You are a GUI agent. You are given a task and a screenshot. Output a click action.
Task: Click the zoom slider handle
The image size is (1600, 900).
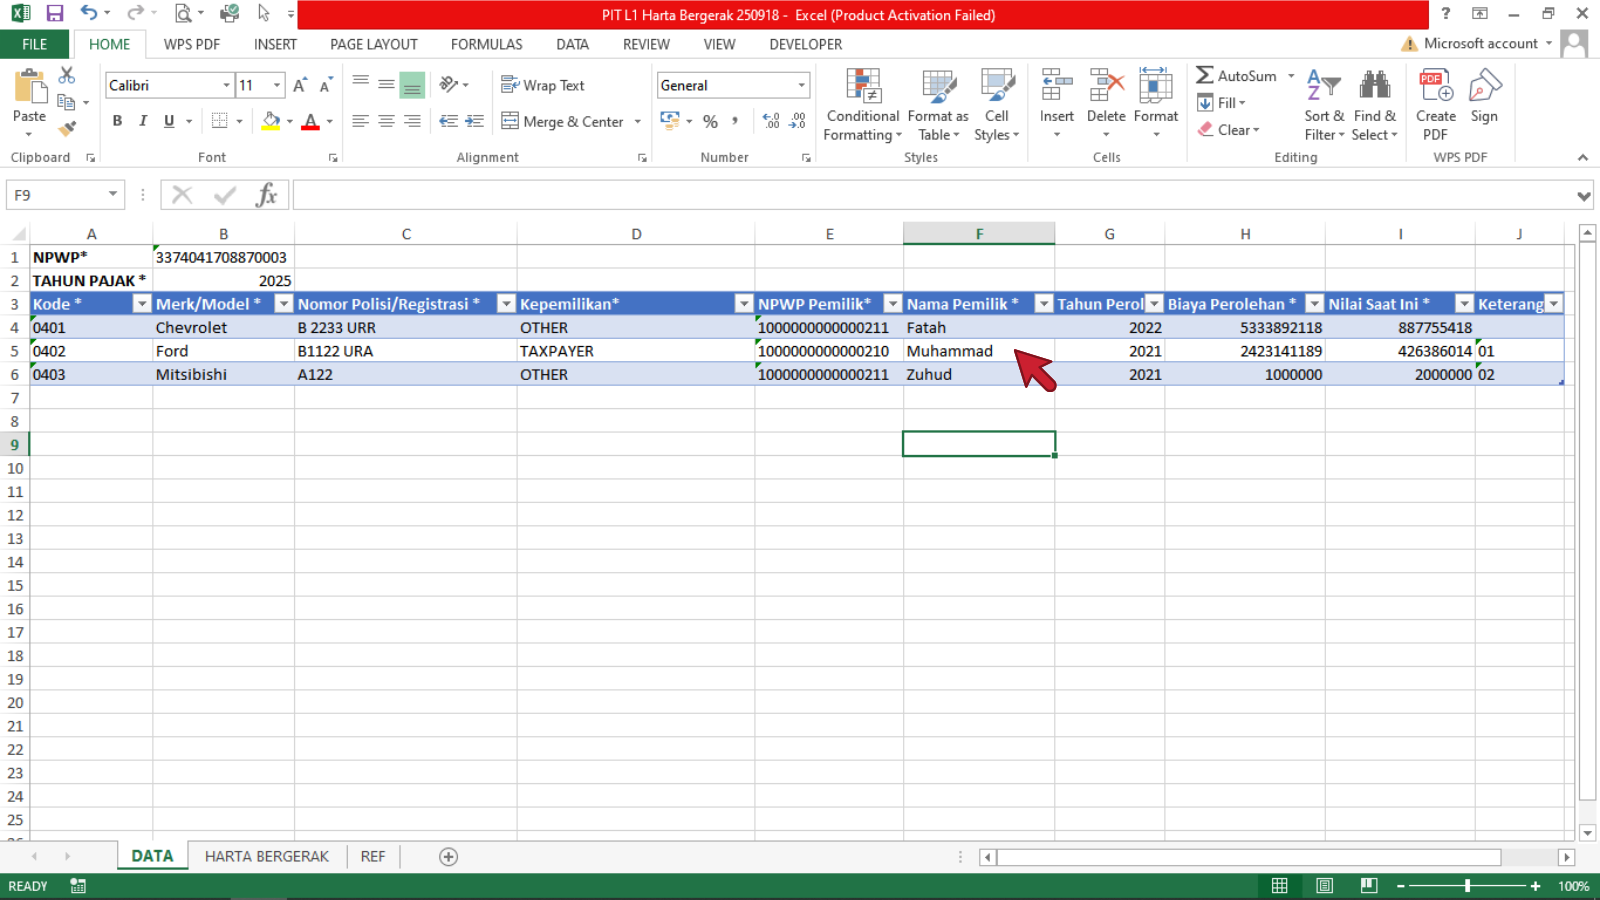point(1467,886)
